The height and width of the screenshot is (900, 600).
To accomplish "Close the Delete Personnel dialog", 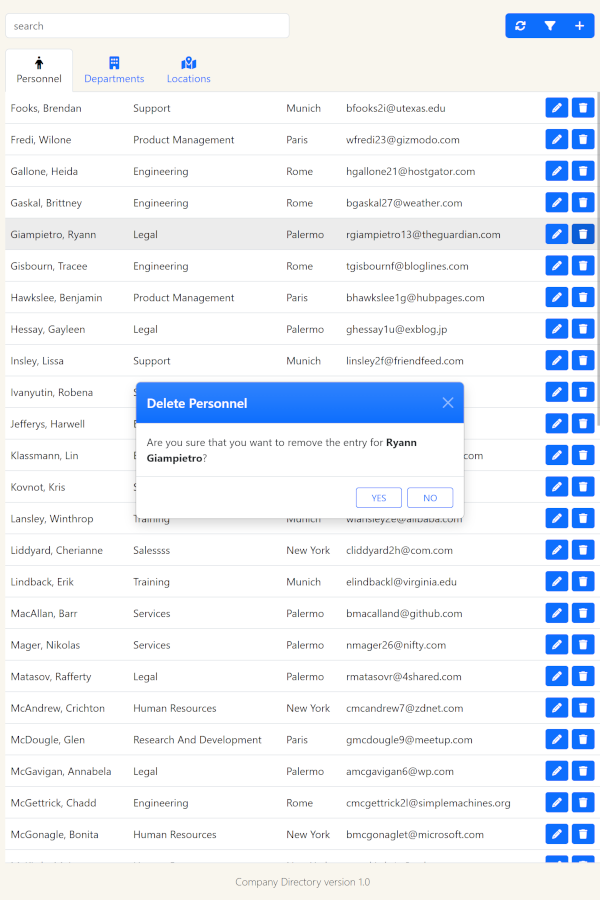I will pos(448,403).
